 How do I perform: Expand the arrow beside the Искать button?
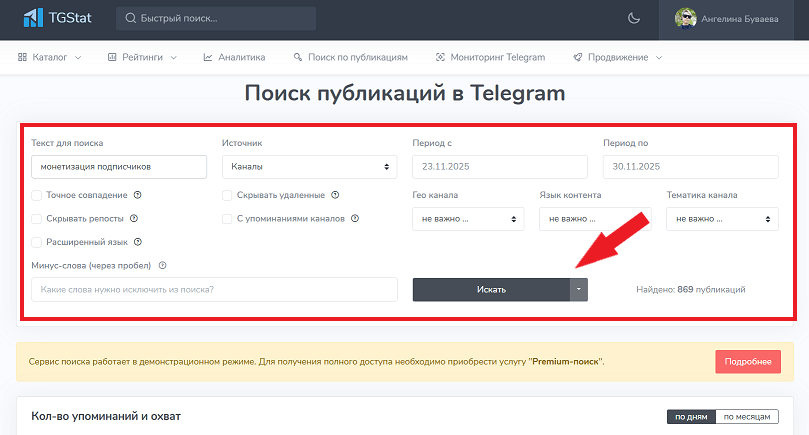tap(579, 289)
